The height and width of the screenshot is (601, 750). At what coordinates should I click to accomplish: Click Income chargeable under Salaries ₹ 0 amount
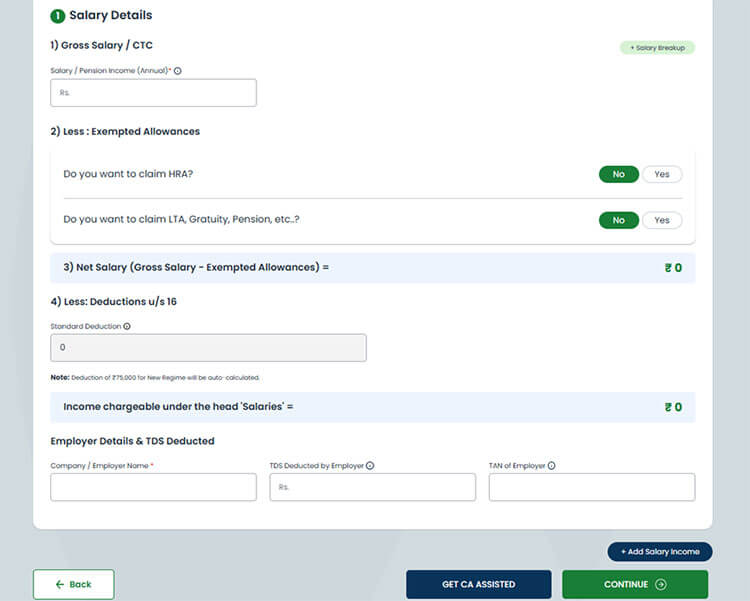pos(673,407)
